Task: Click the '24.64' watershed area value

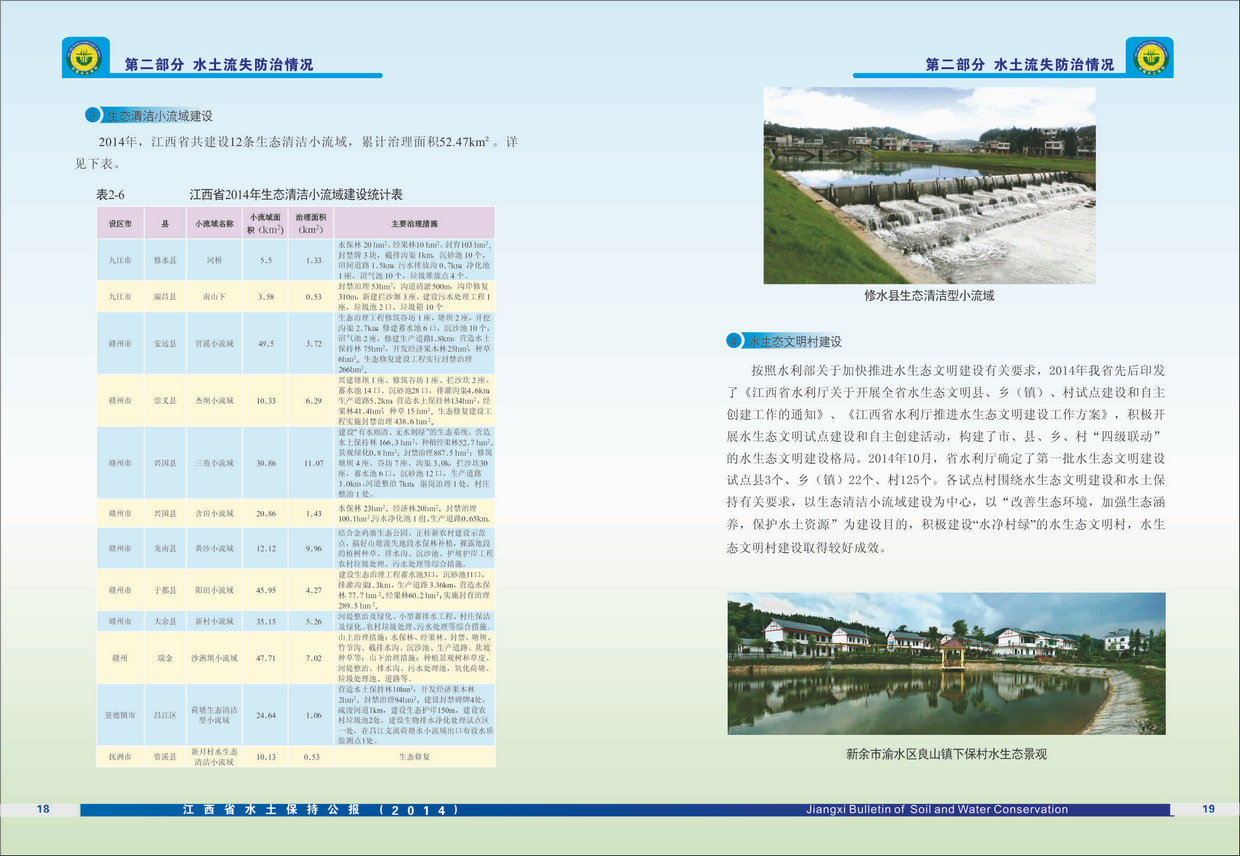Action: point(266,716)
